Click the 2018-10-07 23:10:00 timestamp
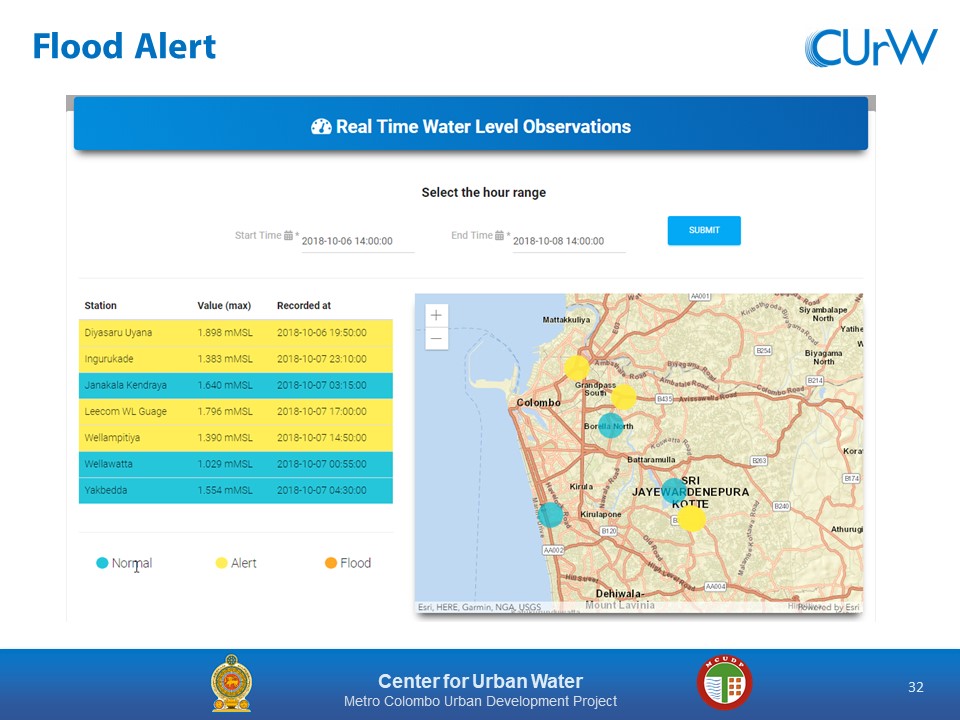This screenshot has height=720, width=960. coord(322,359)
